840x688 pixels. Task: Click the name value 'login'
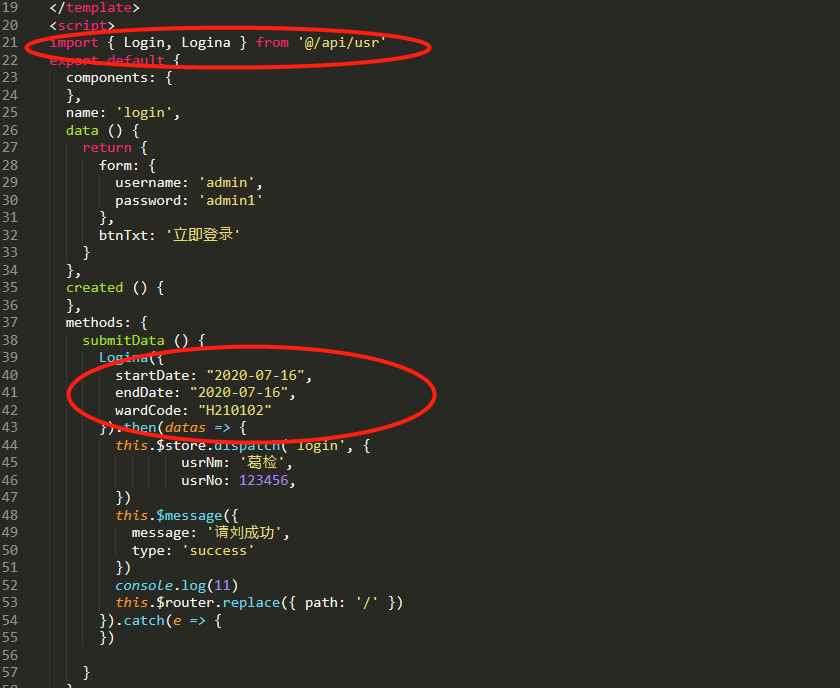[145, 113]
